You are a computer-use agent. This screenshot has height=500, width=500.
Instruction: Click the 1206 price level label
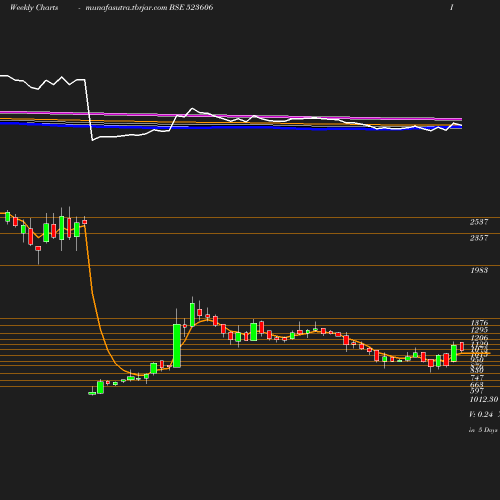pos(479,338)
